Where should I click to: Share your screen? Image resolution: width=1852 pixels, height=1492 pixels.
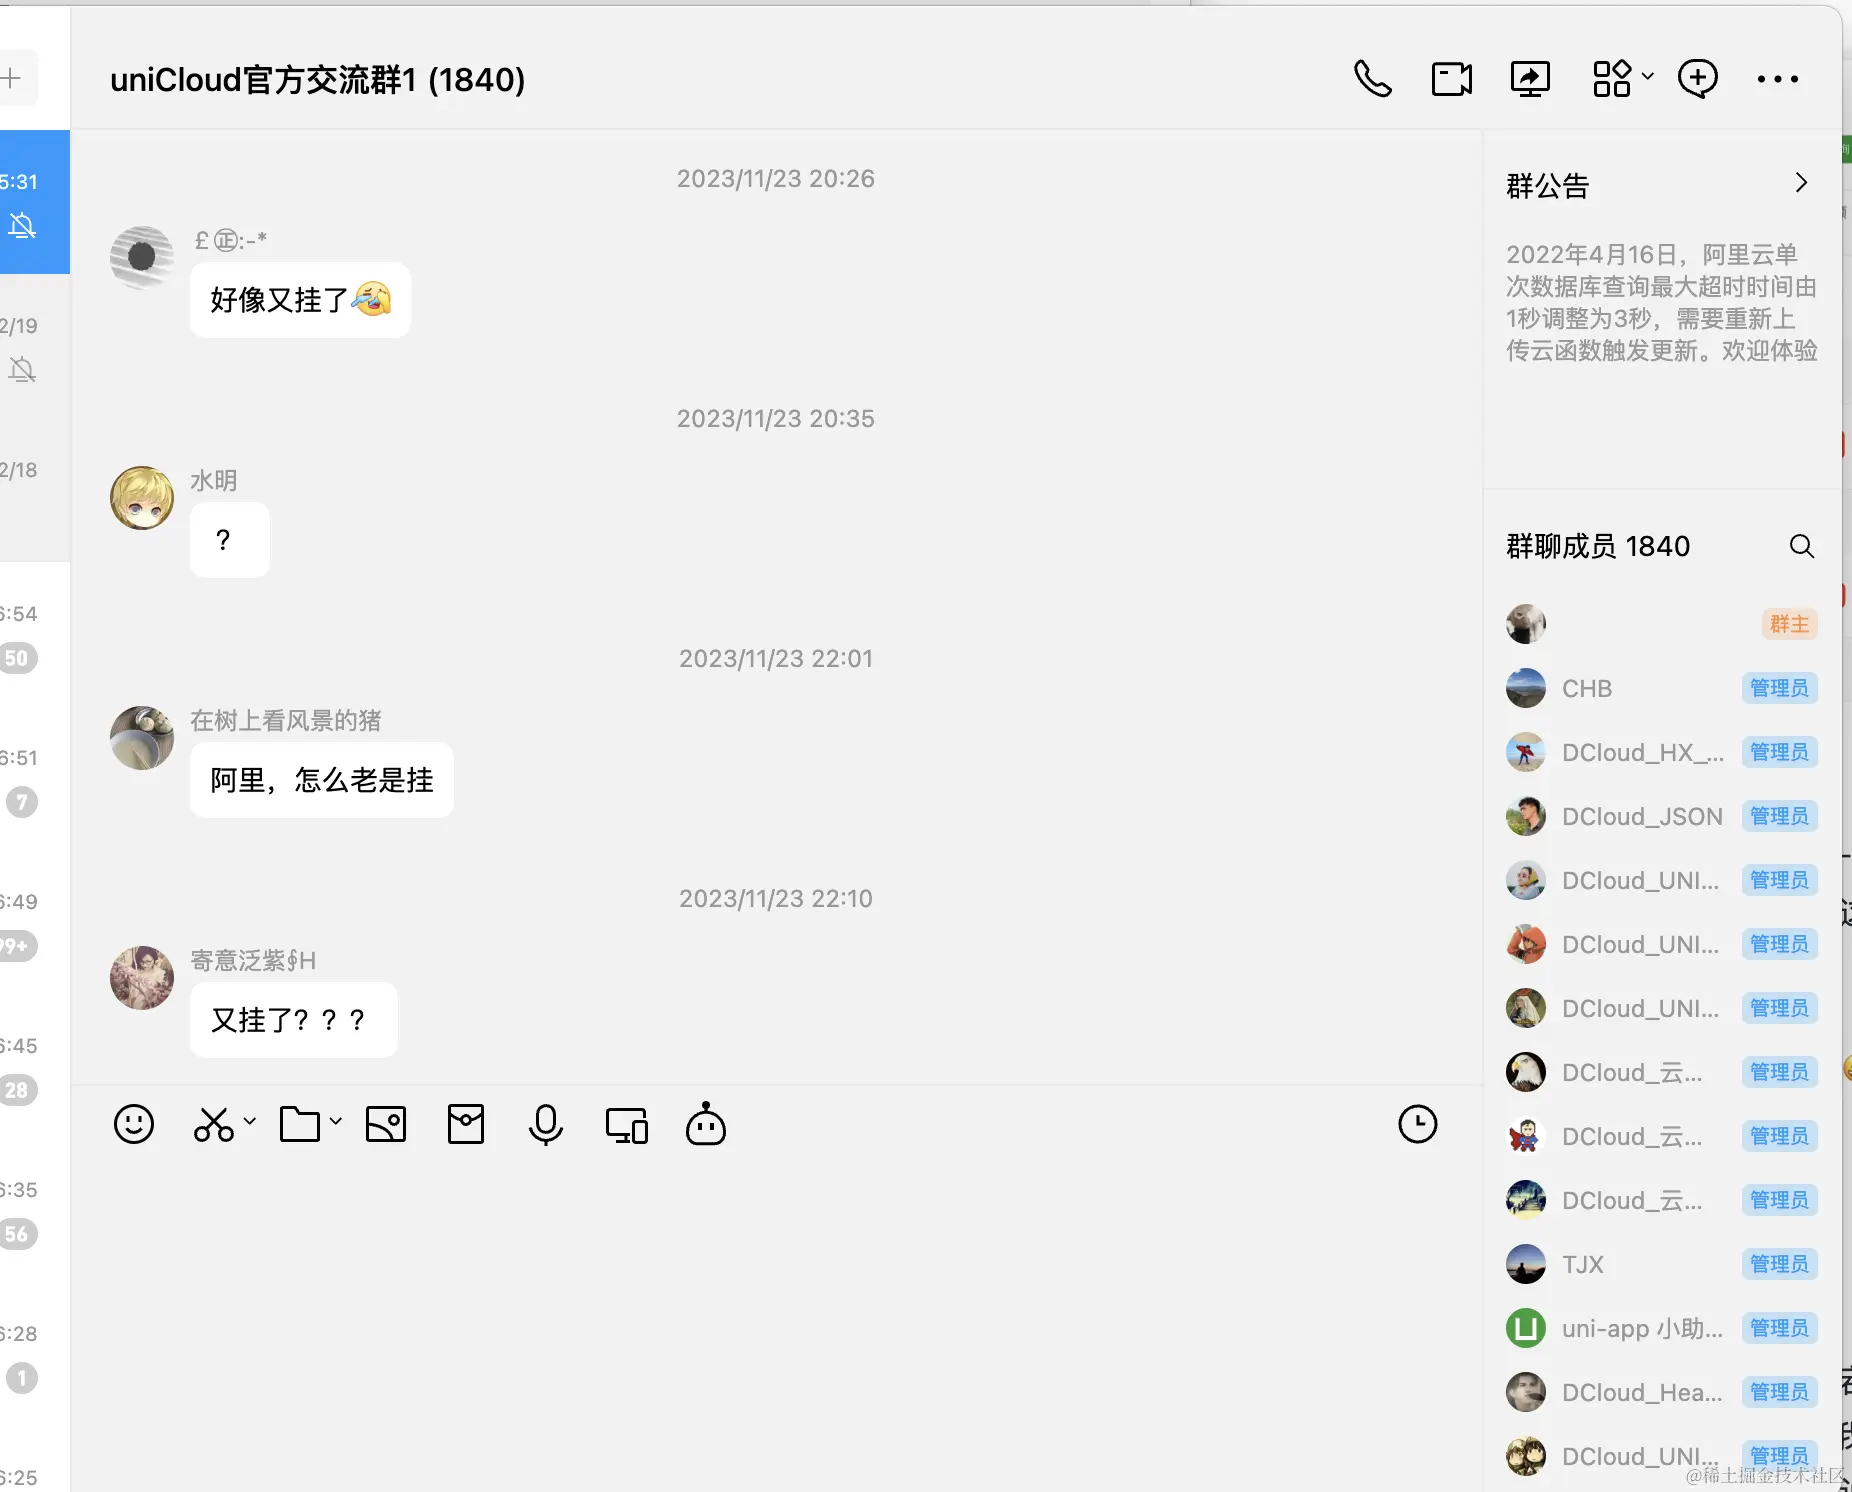click(1531, 78)
